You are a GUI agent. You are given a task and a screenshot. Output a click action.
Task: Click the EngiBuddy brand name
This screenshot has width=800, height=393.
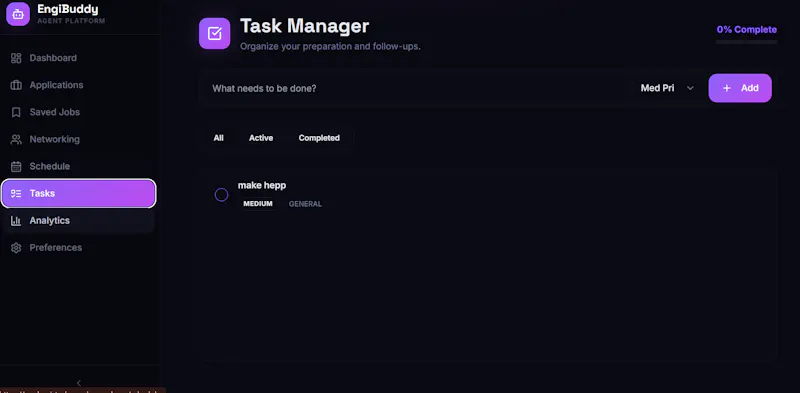coord(67,9)
